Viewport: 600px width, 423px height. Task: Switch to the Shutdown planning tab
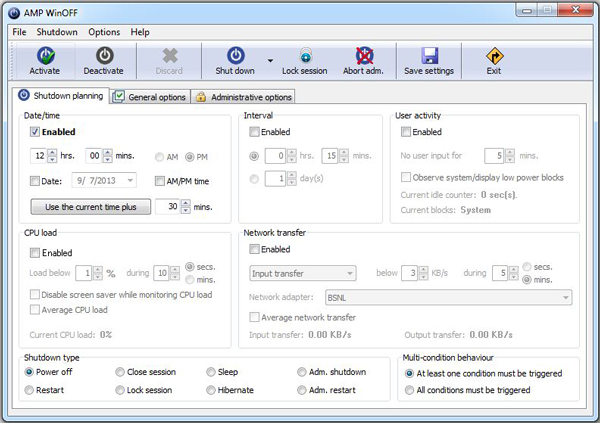click(x=61, y=96)
